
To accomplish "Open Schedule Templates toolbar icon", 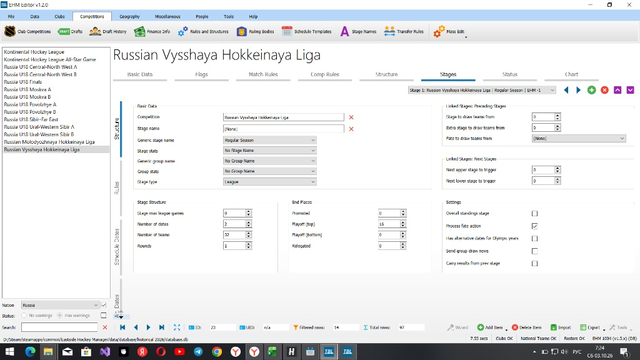I will click(287, 31).
